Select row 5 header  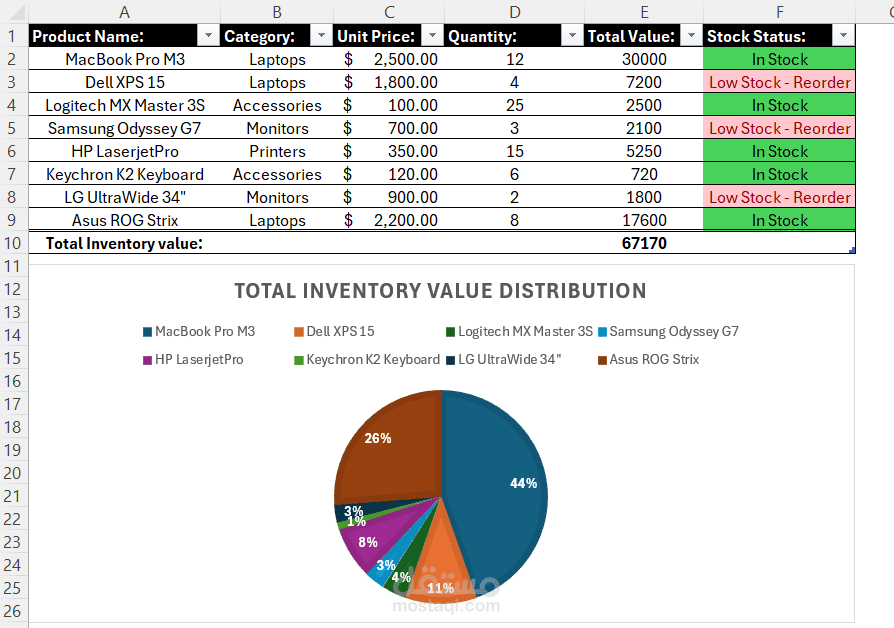tap(14, 128)
